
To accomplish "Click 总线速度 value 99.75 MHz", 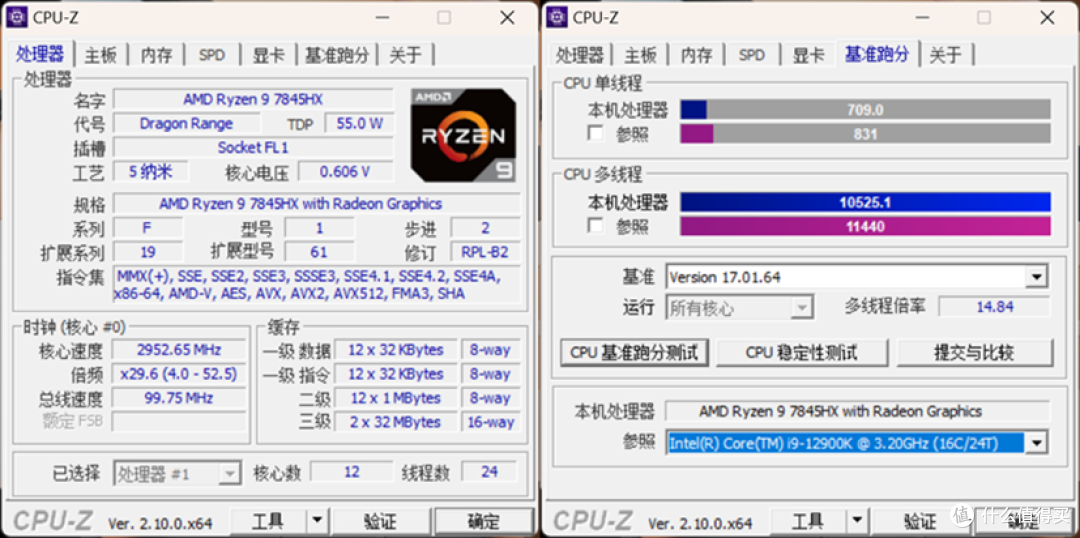I will [178, 397].
